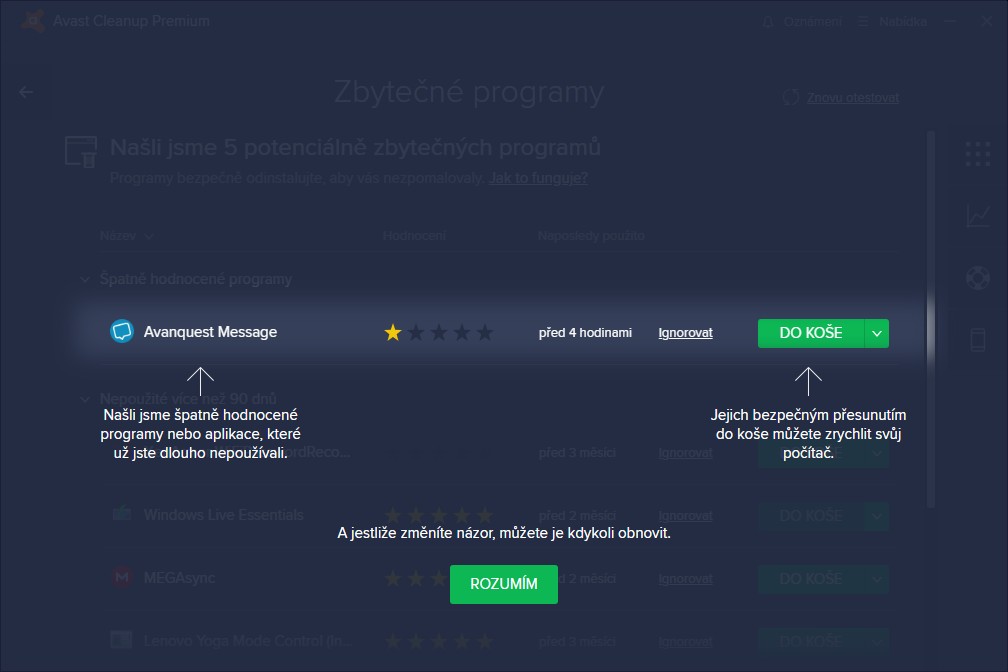
Task: Click Ignorovat for MEGAsync
Action: [x=685, y=579]
